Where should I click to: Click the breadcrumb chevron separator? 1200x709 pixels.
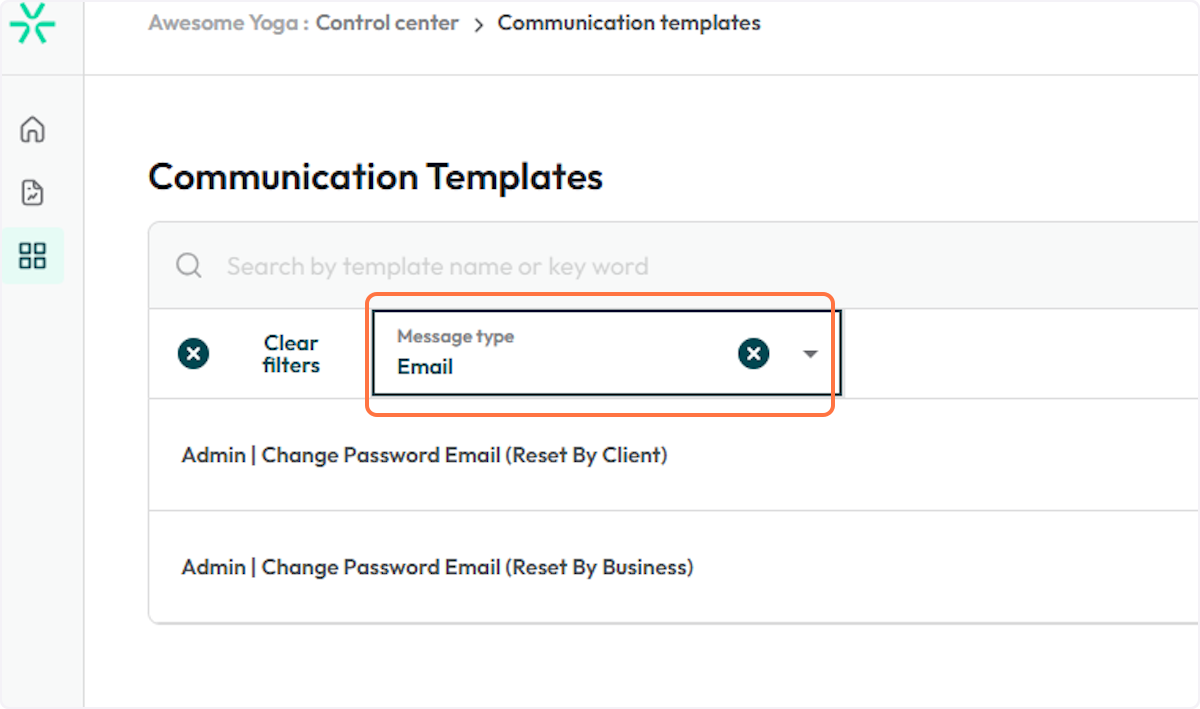pyautogui.click(x=478, y=24)
